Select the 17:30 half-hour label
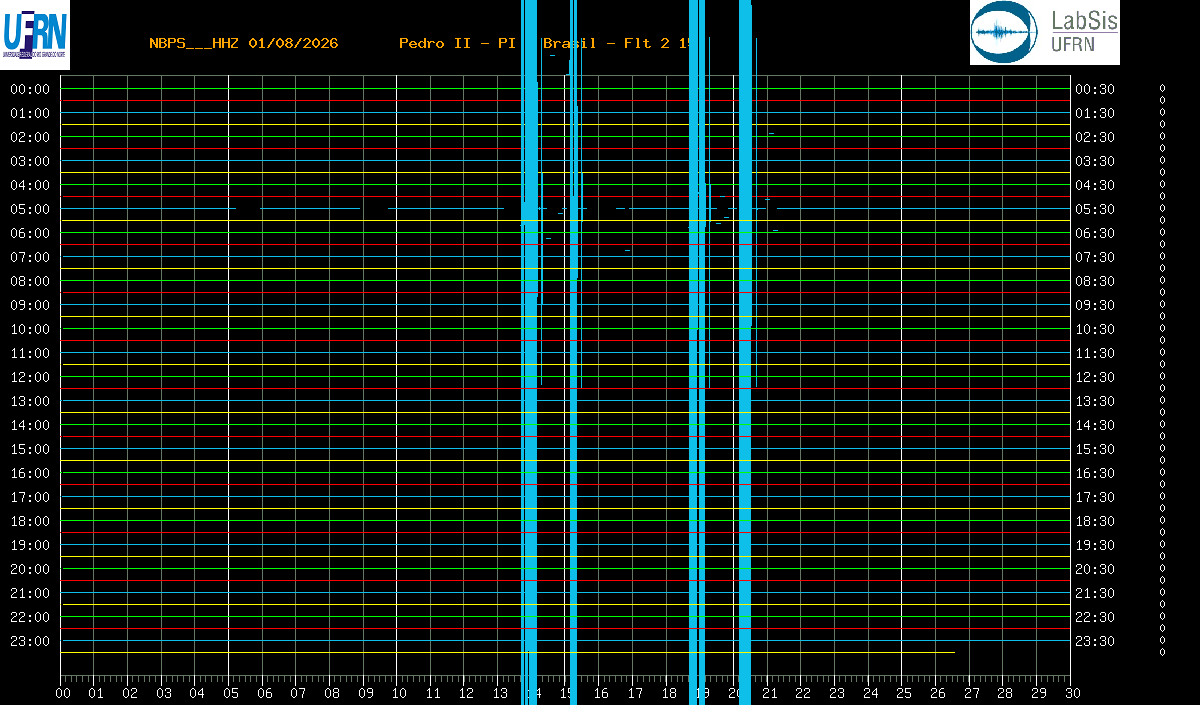1200x705 pixels. [1095, 497]
